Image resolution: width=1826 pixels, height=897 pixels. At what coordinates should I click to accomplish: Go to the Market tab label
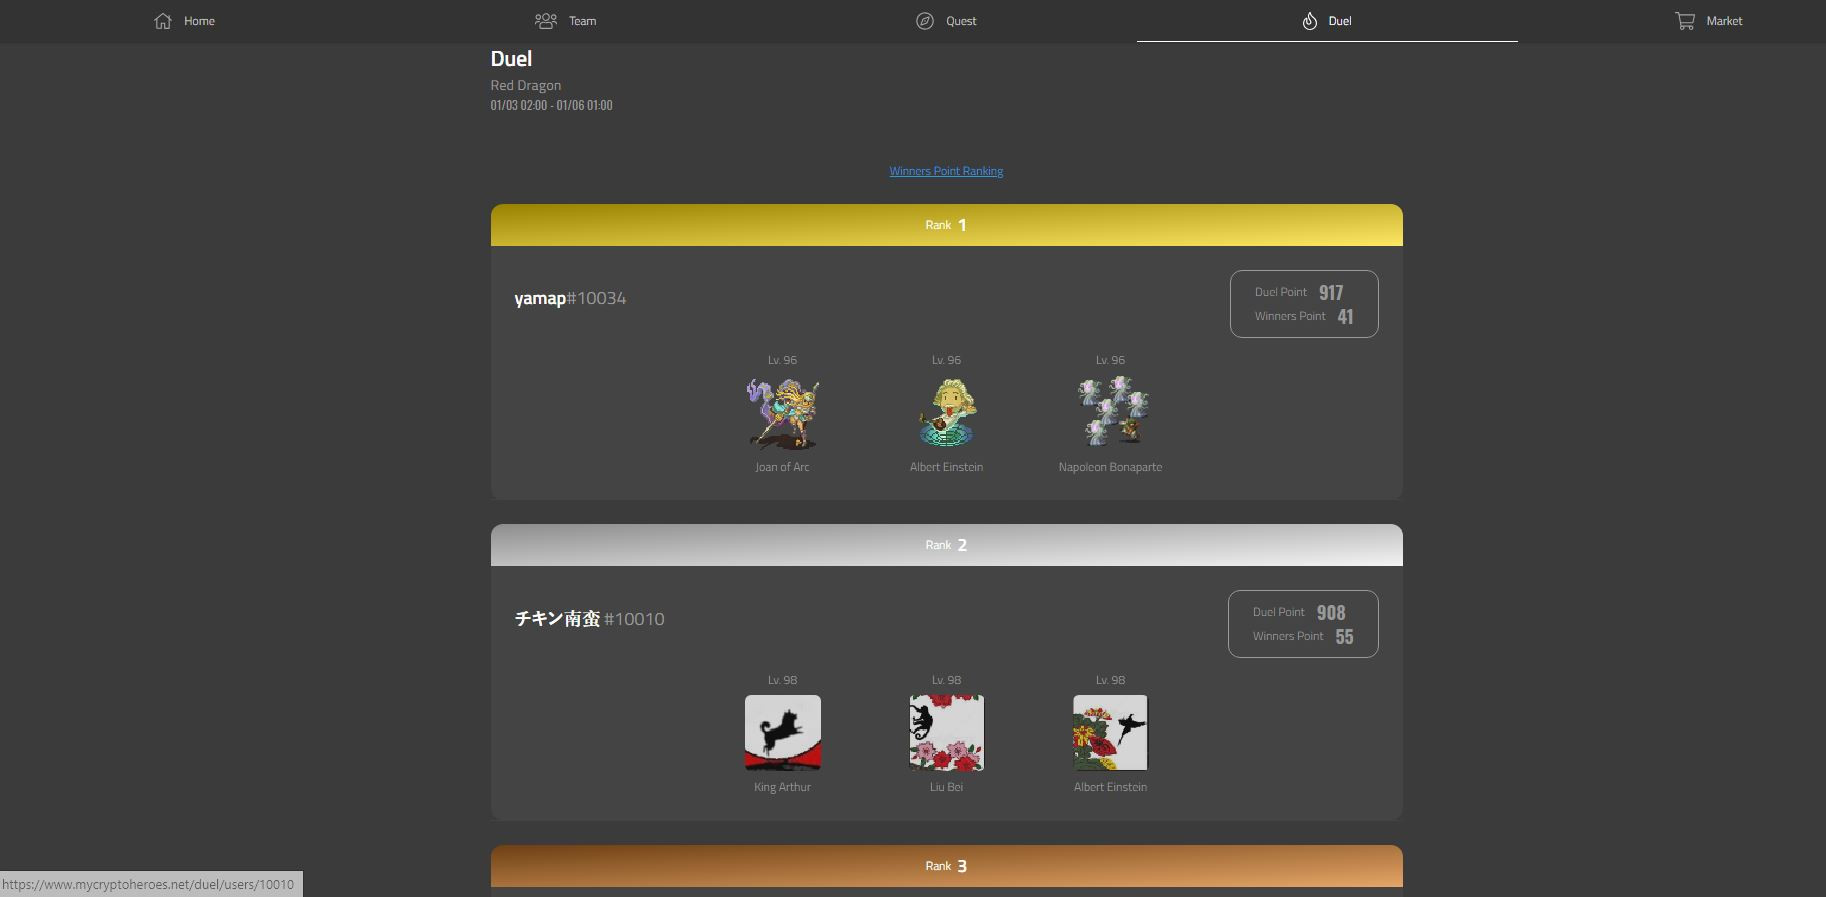point(1724,21)
